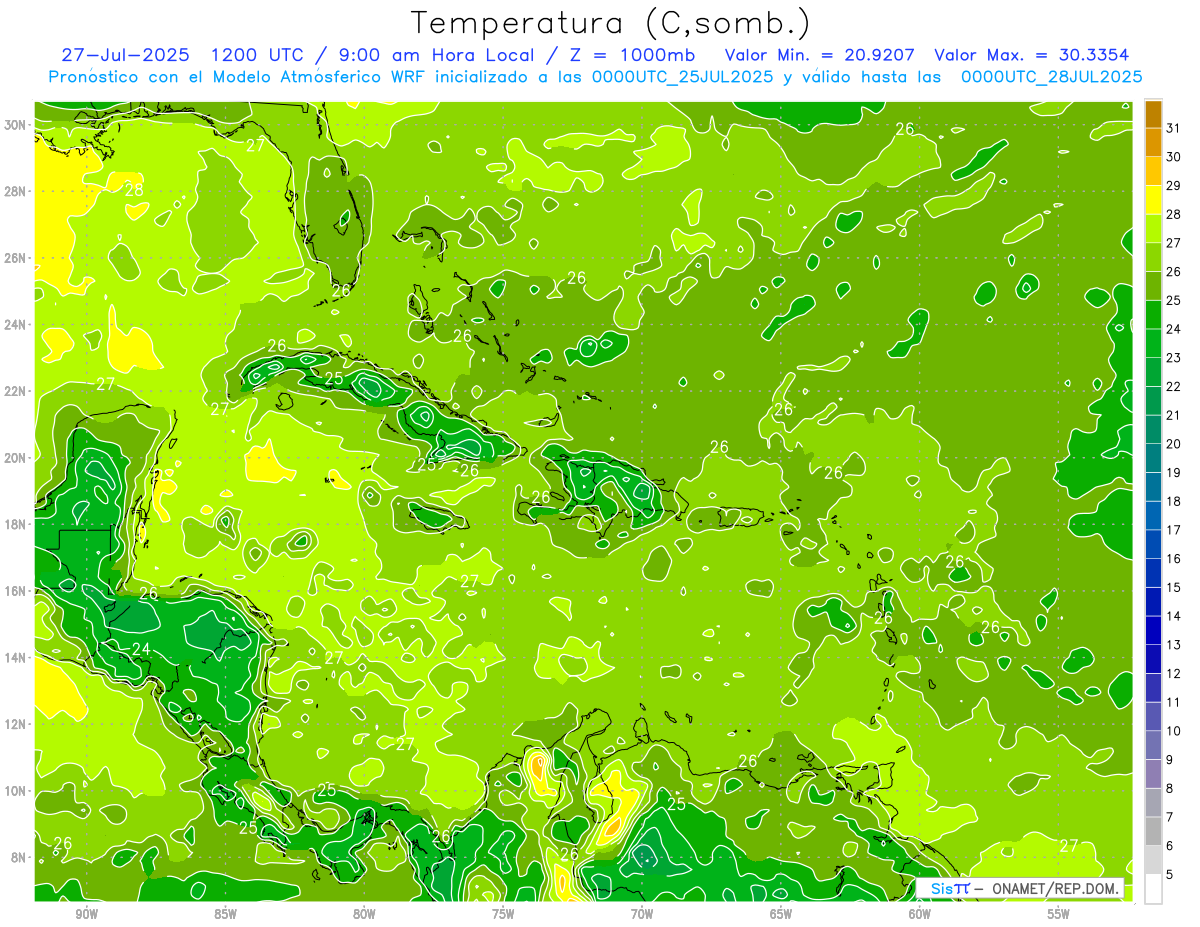Click the orange legend swatch above 31

pyautogui.click(x=1154, y=114)
